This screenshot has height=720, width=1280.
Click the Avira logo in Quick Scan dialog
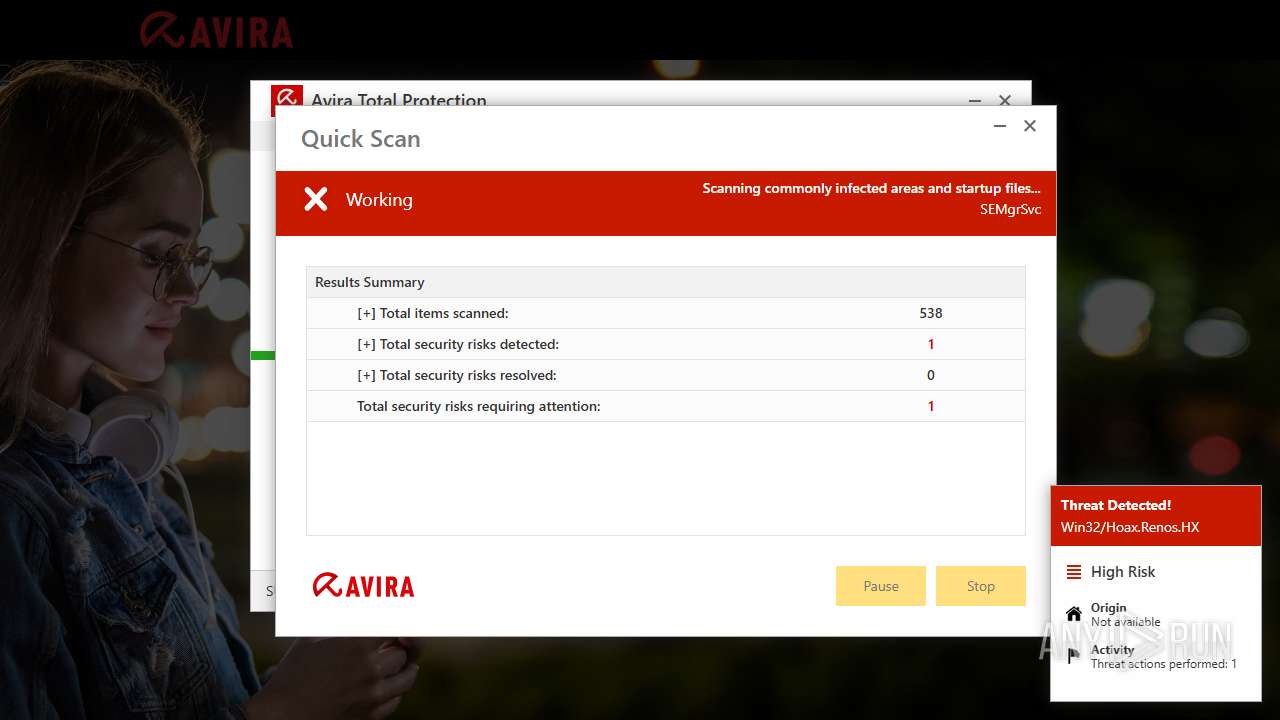(364, 586)
